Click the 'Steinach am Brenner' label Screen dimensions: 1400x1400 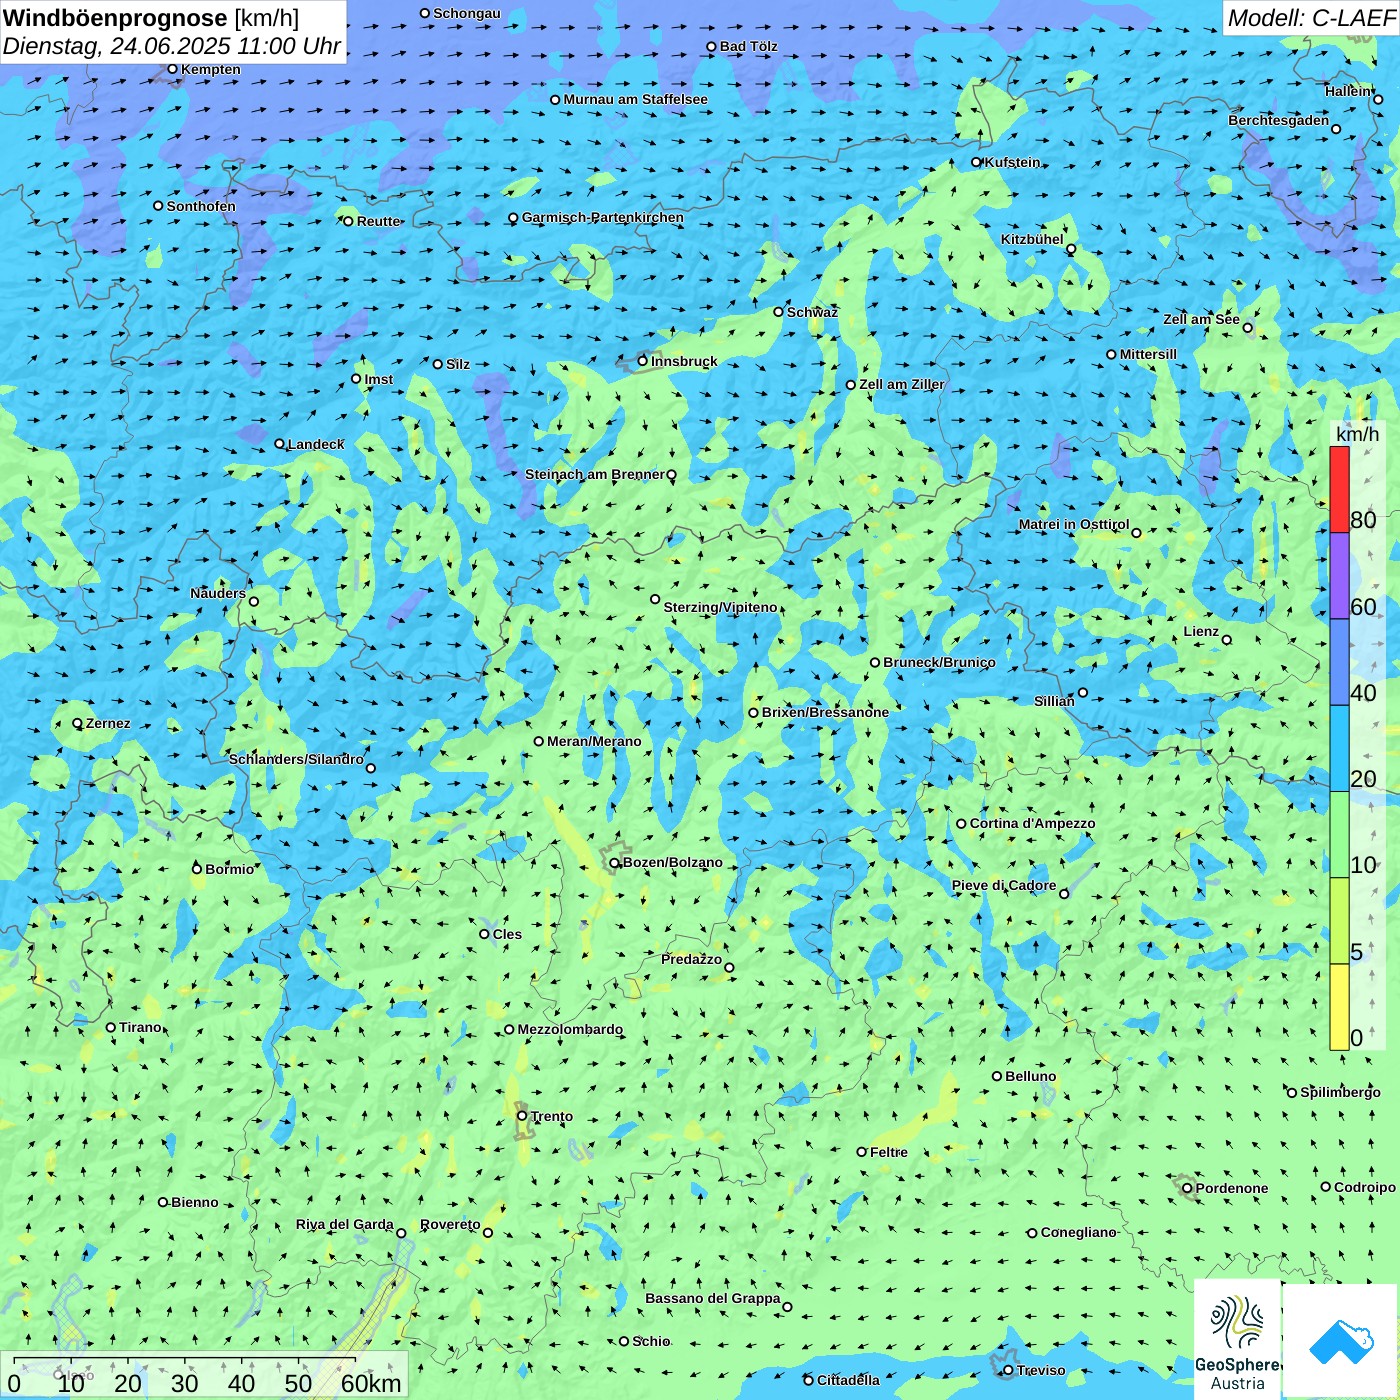point(594,474)
